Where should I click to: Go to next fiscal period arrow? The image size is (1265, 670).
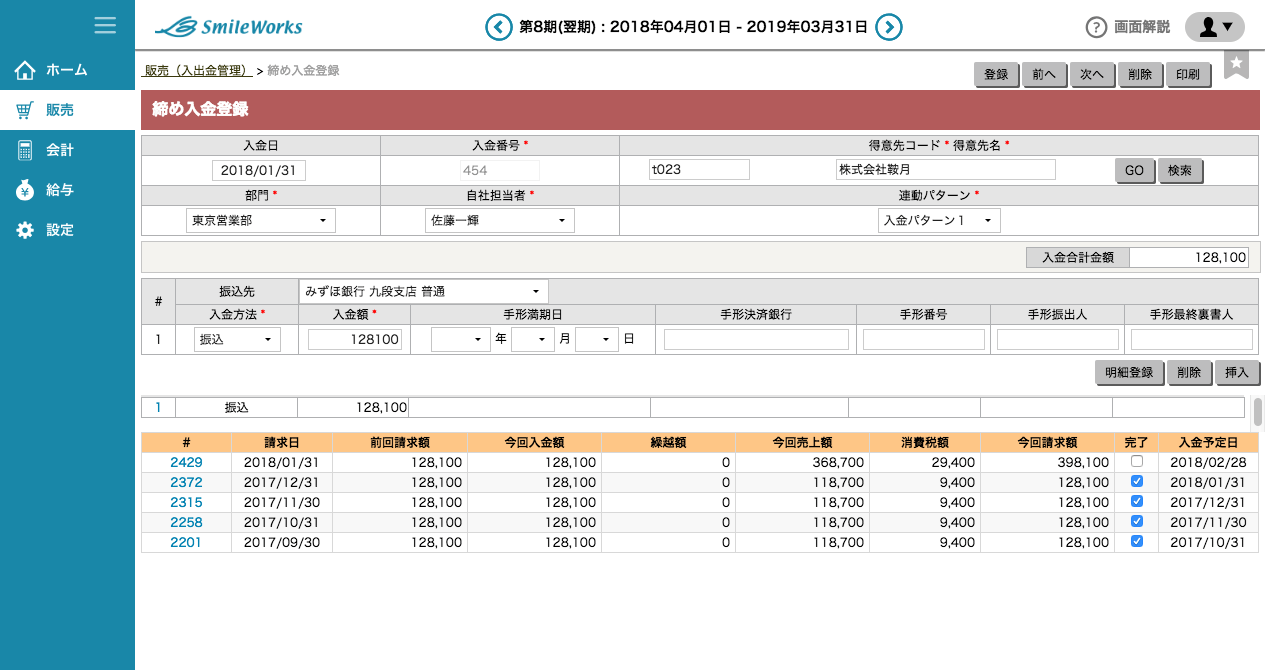click(889, 27)
